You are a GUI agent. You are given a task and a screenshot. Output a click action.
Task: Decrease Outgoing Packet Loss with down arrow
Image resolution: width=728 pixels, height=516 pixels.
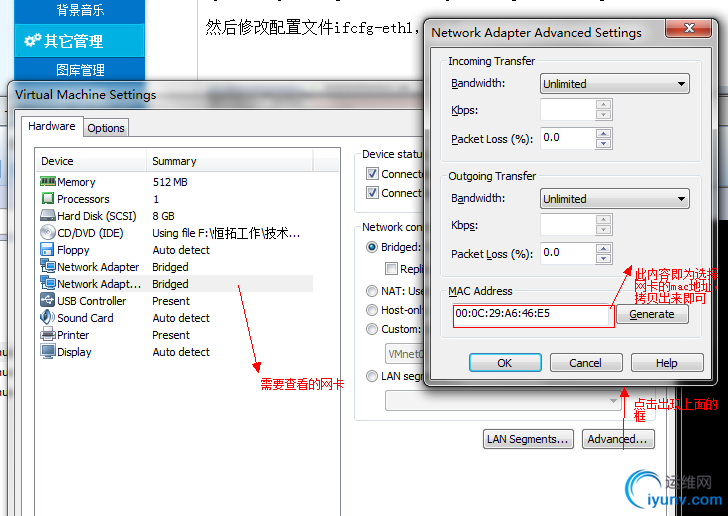pyautogui.click(x=604, y=259)
